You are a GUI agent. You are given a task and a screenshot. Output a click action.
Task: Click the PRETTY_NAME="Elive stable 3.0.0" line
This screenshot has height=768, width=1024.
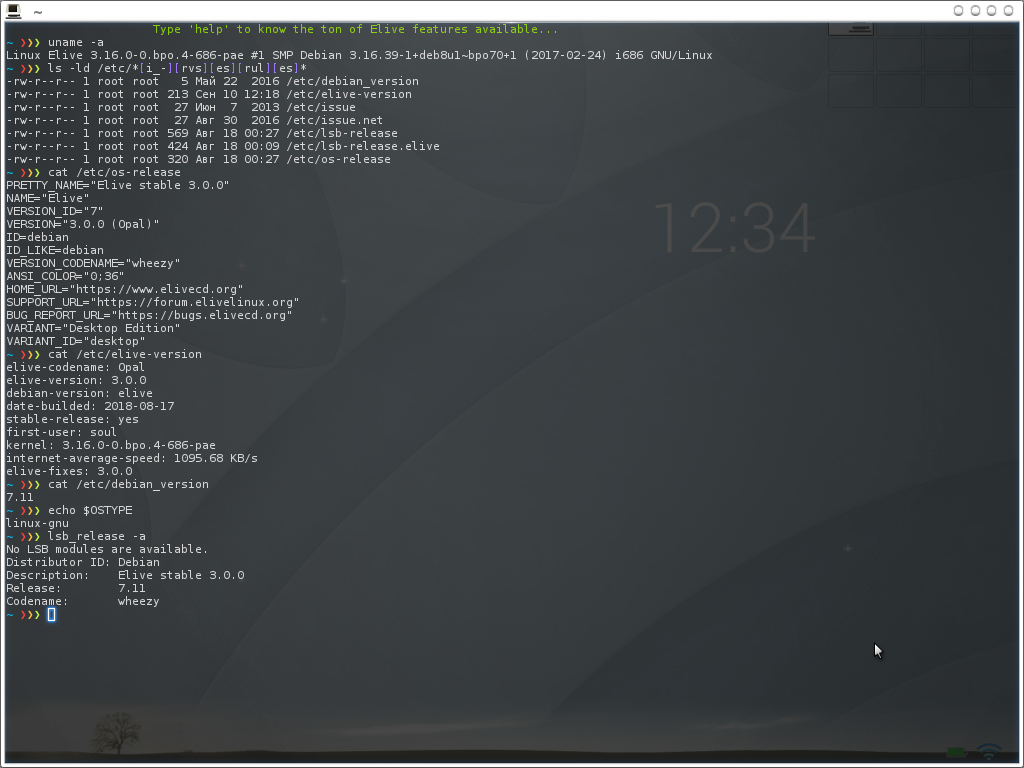tap(118, 185)
